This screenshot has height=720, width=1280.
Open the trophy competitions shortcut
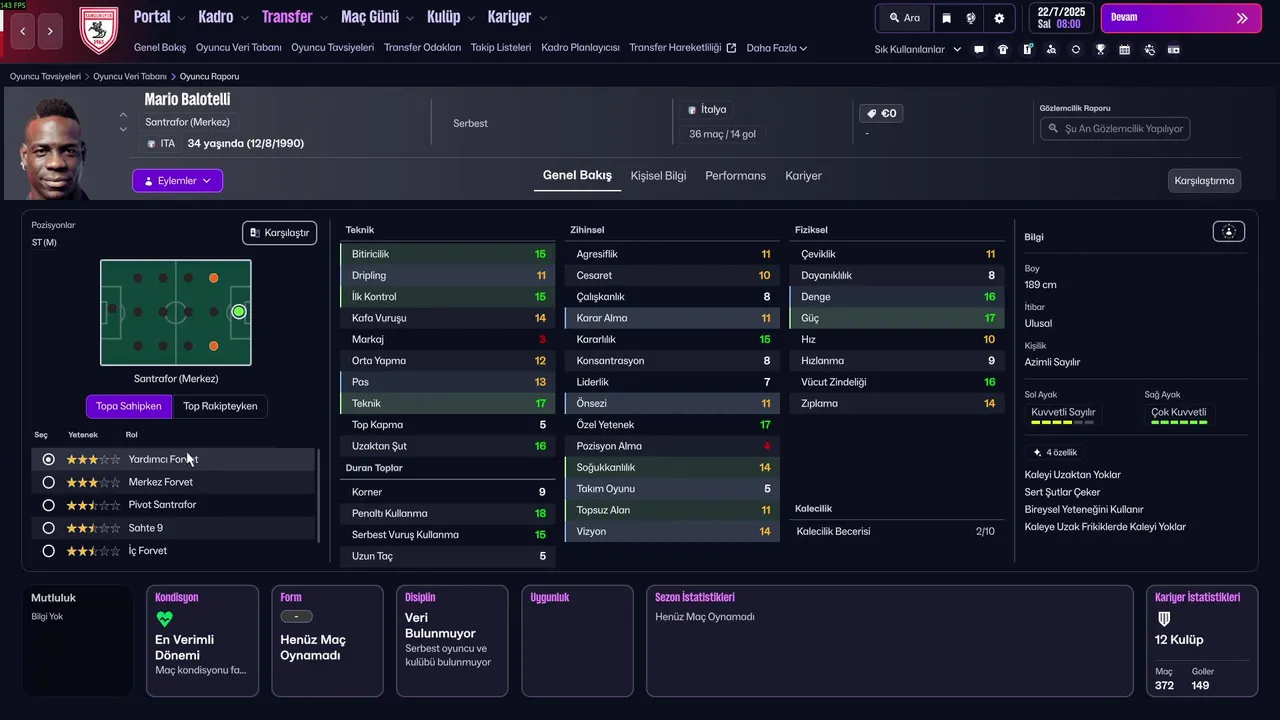(x=1100, y=49)
